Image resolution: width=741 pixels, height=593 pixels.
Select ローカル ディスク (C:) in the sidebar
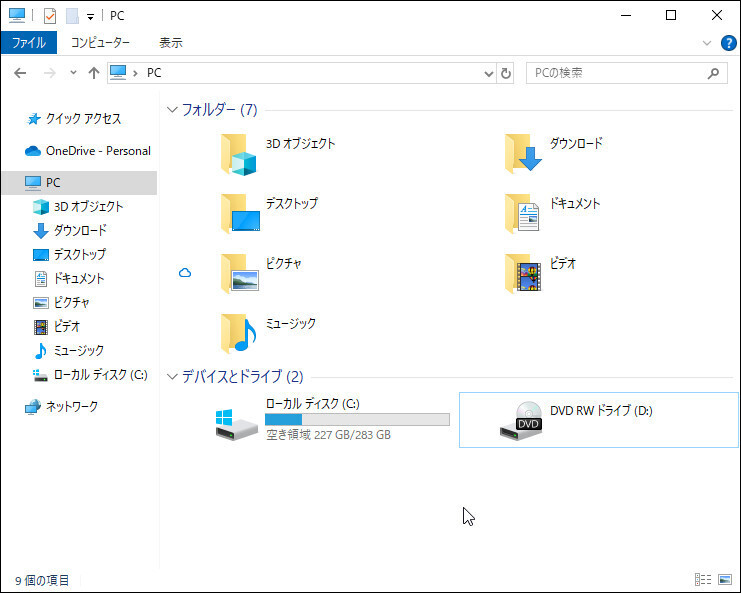tap(90, 375)
